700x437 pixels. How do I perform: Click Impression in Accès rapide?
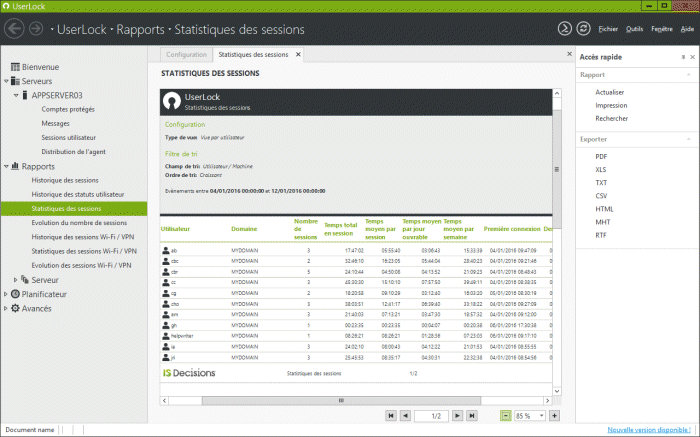pyautogui.click(x=611, y=105)
